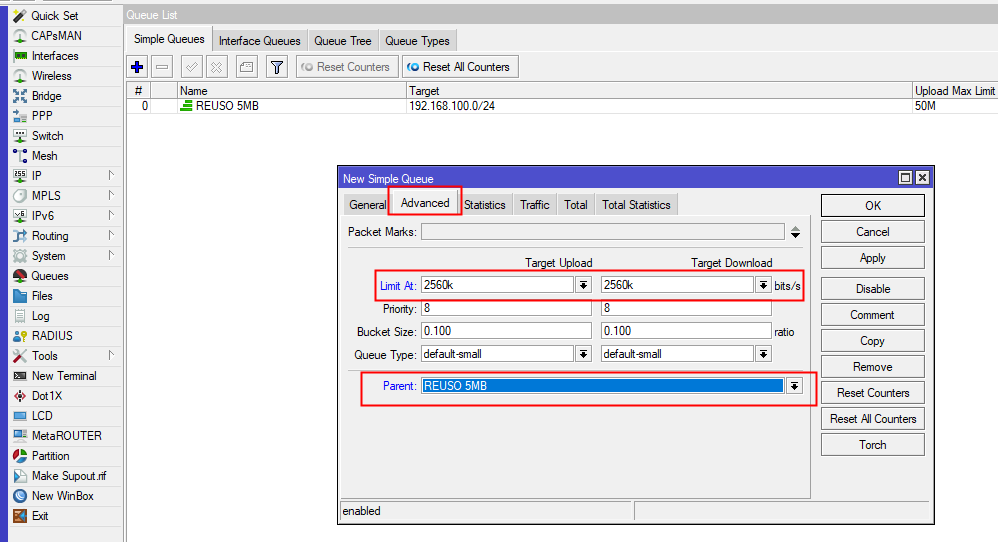
Task: Expand the Packet Marks list arrows
Action: tap(795, 232)
